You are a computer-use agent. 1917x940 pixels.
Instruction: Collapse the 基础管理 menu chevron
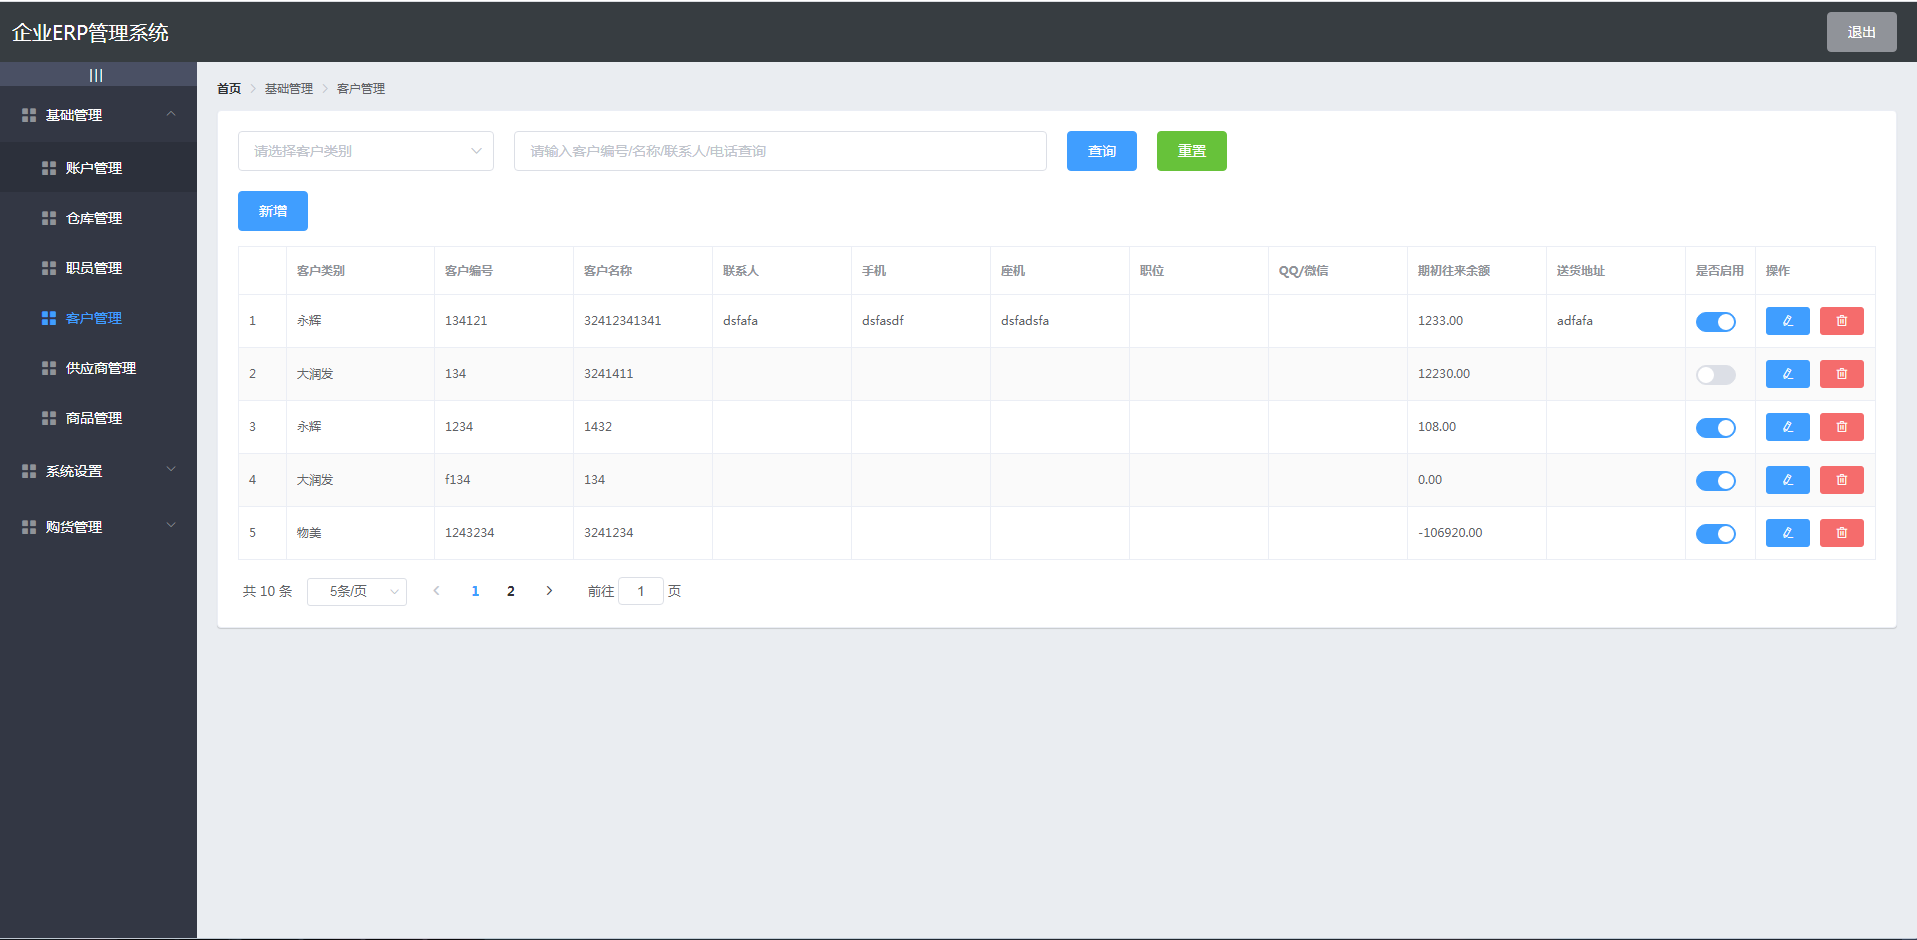coord(171,114)
